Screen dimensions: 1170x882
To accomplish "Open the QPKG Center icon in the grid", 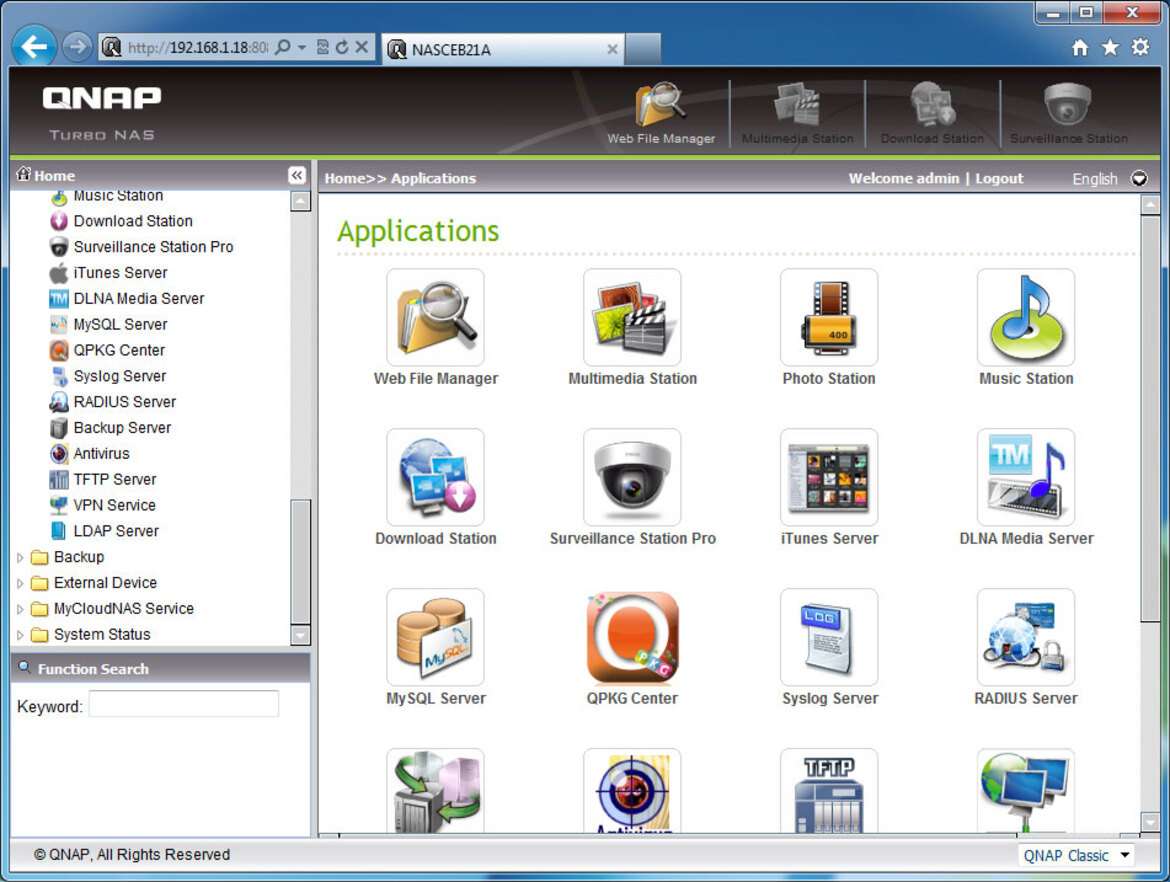I will pos(632,637).
